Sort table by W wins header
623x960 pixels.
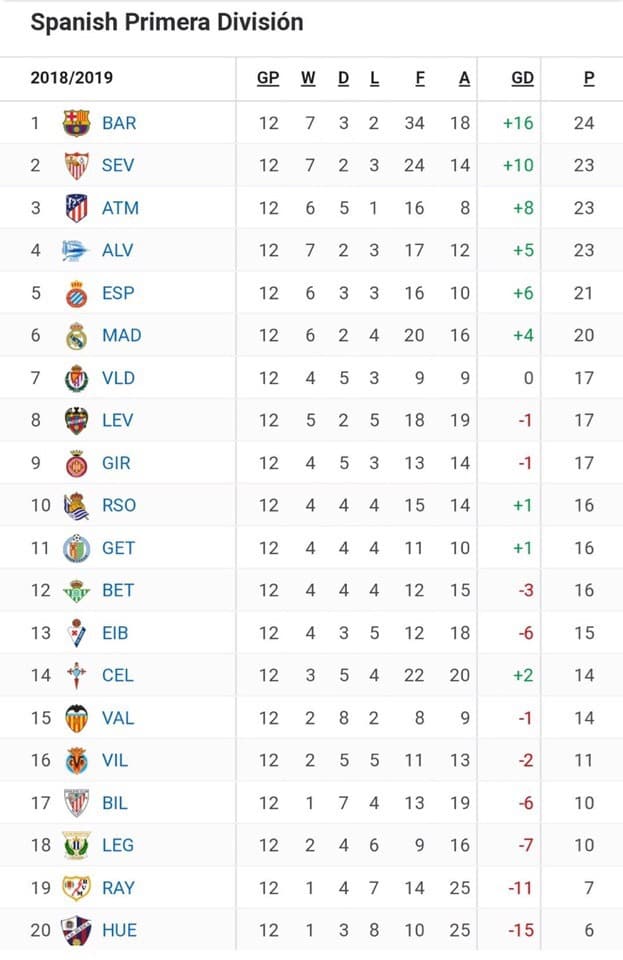[308, 78]
